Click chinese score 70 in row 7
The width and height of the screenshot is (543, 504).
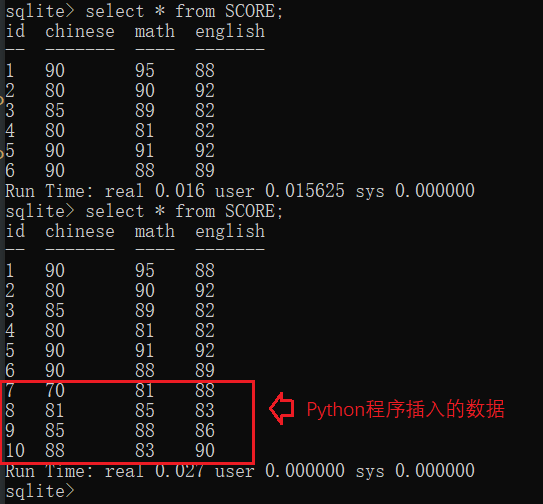pos(55,390)
